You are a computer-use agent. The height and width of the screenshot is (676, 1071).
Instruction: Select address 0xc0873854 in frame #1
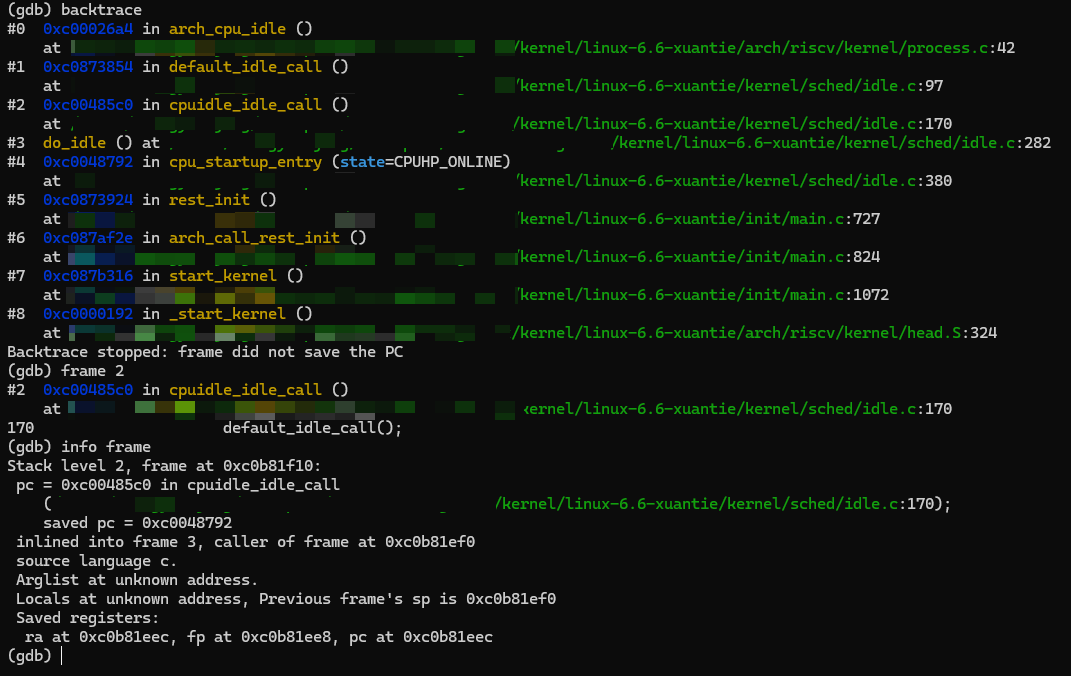coord(88,67)
